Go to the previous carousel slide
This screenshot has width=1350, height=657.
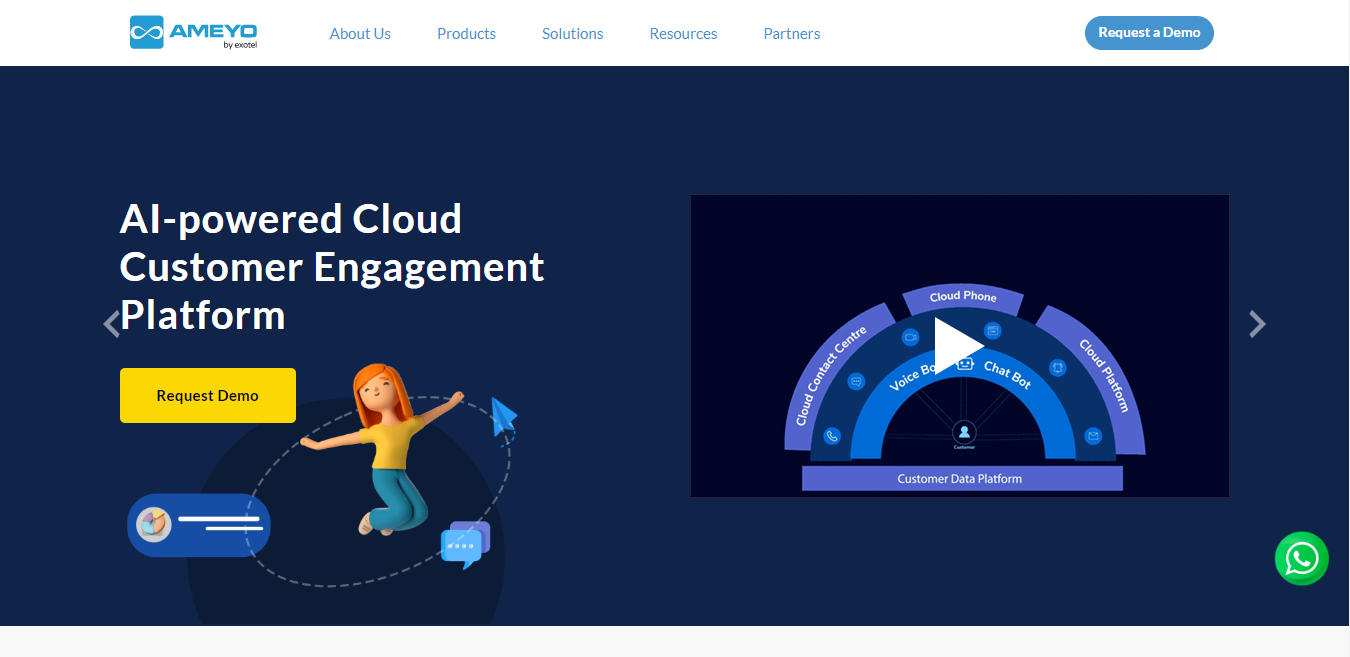(x=112, y=324)
